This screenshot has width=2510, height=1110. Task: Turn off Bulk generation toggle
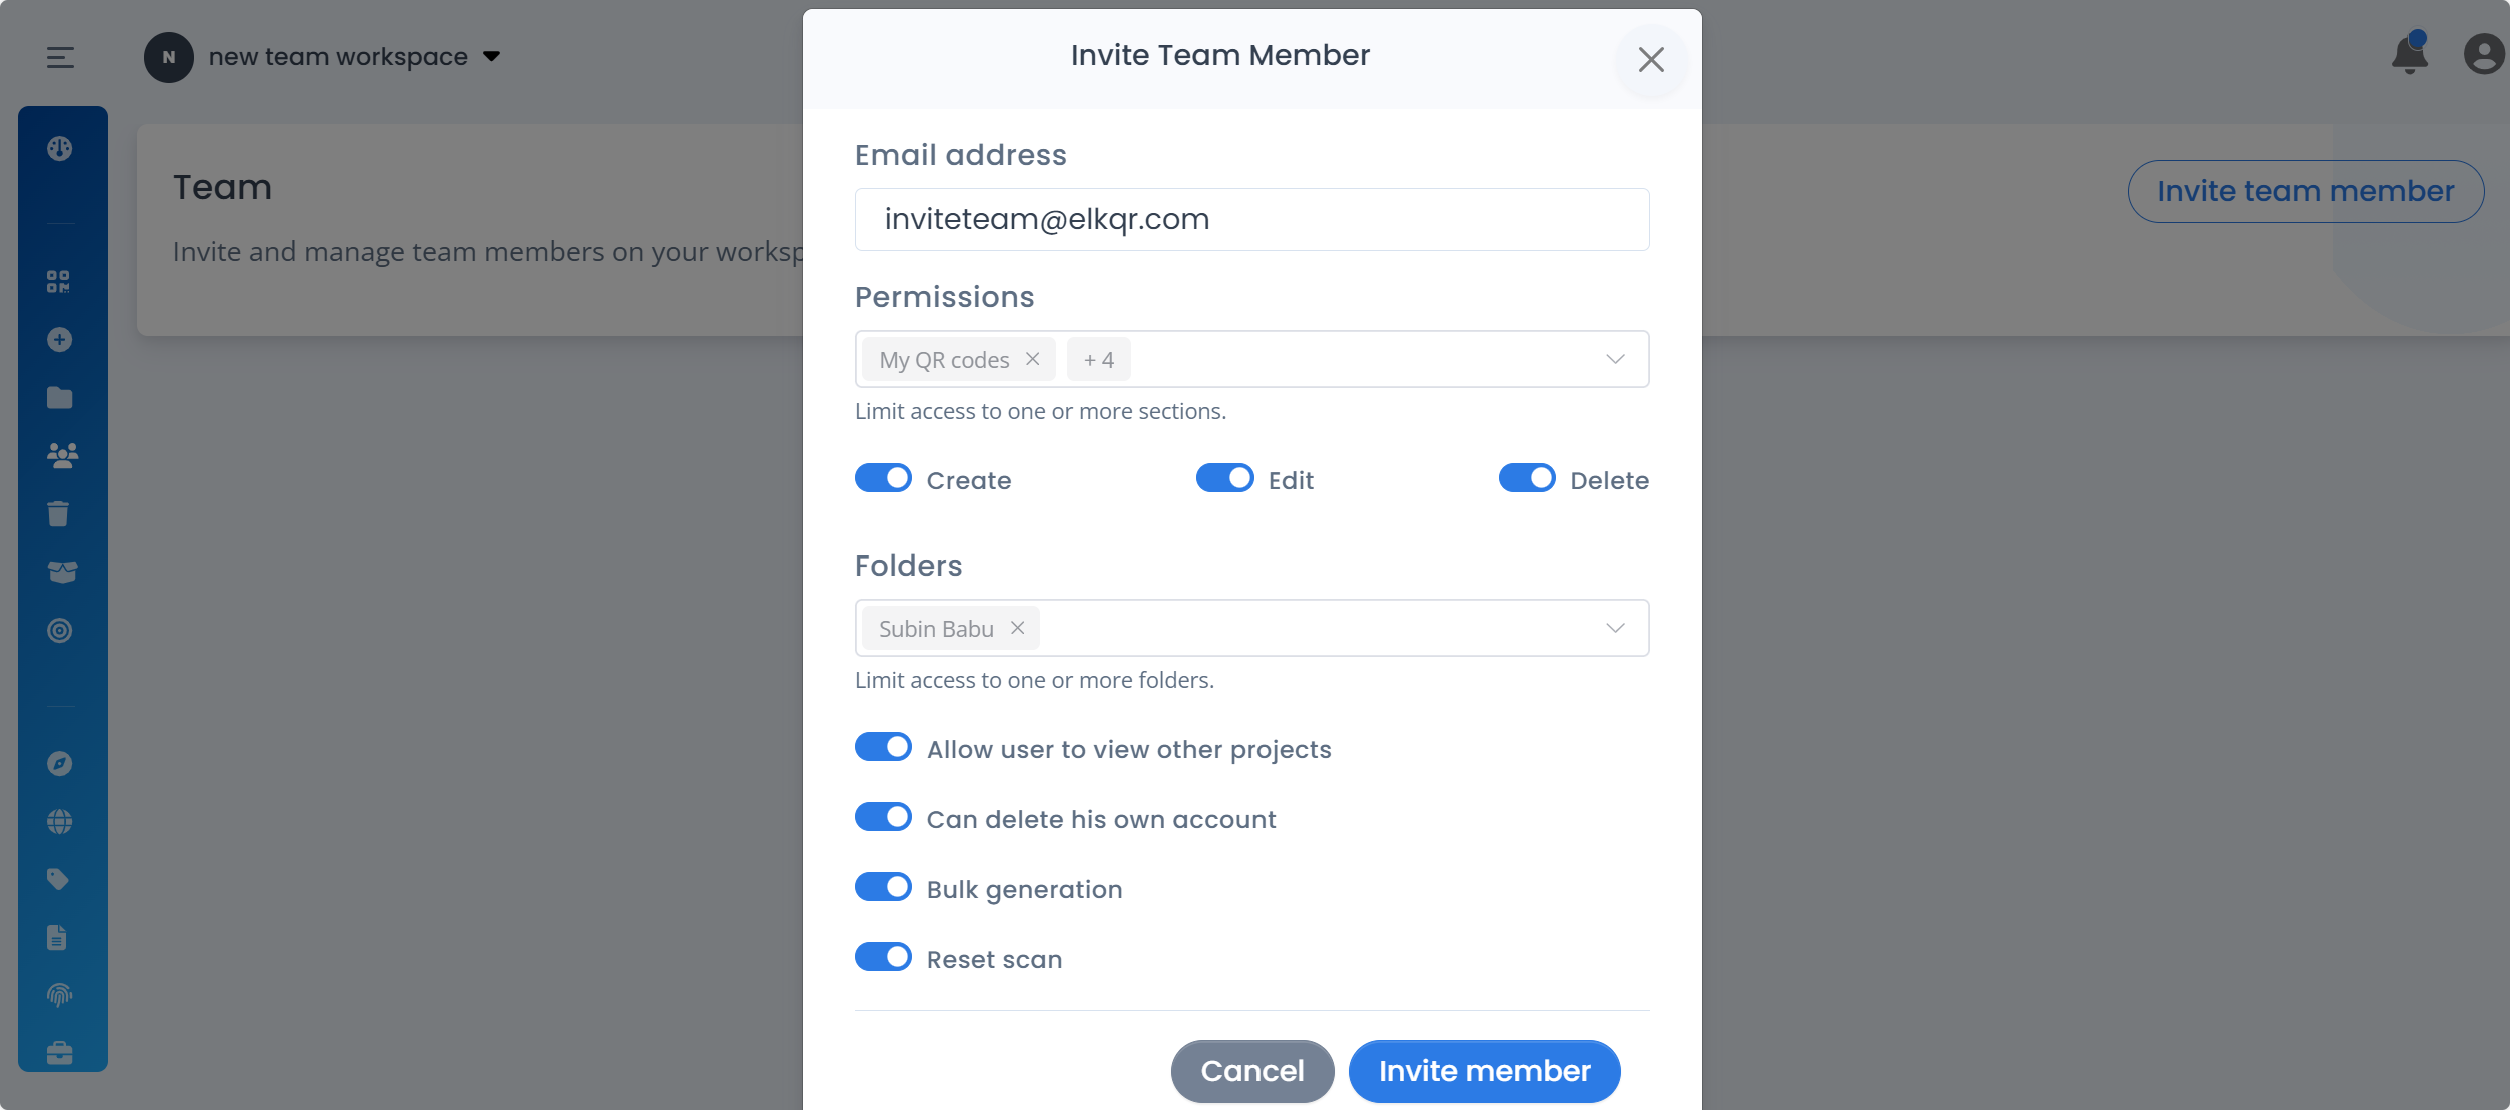coord(883,888)
